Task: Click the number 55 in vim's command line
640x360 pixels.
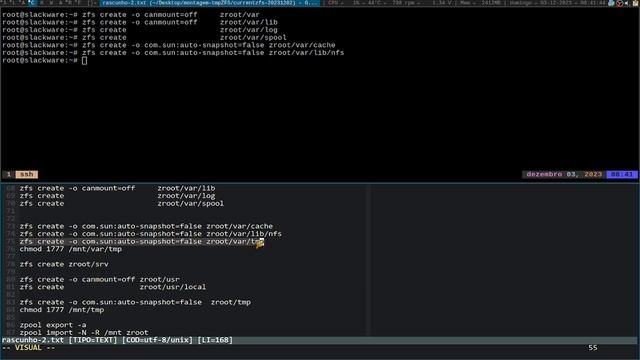Action: [x=593, y=348]
